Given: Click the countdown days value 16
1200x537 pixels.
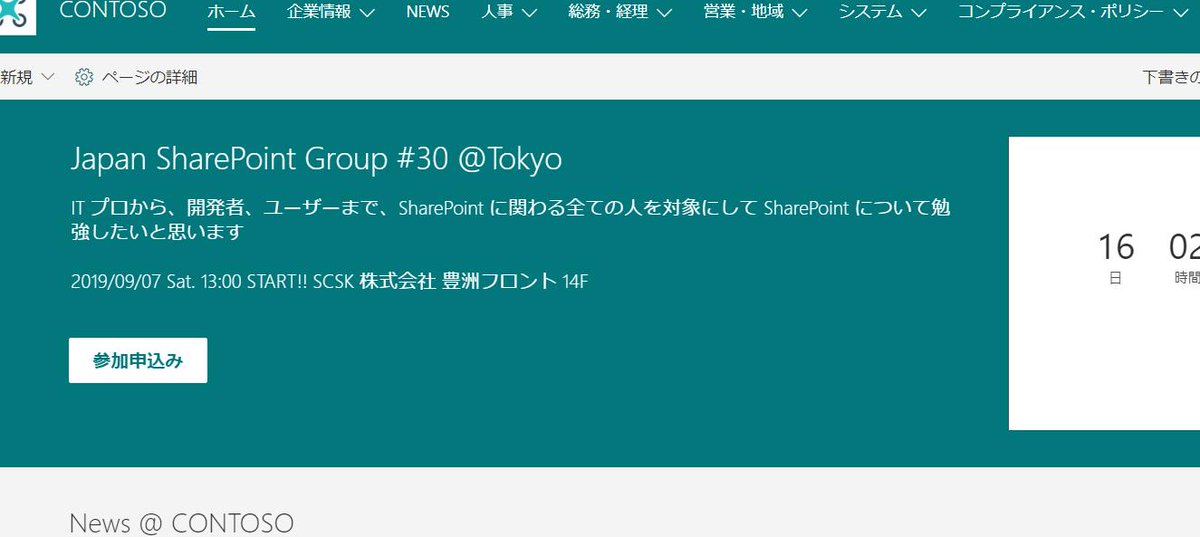Looking at the screenshot, I should coord(1116,246).
